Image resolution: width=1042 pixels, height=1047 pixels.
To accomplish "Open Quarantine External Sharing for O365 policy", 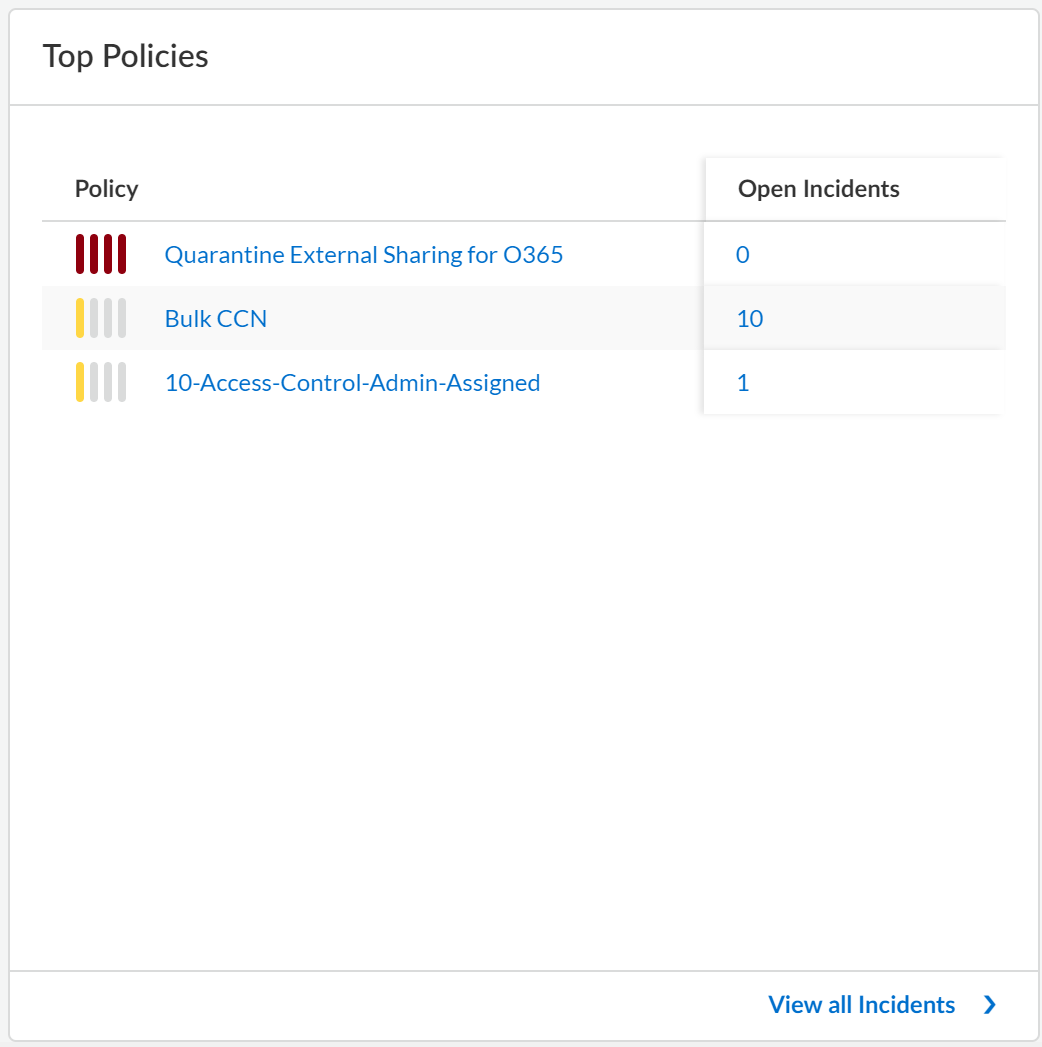I will 364,255.
